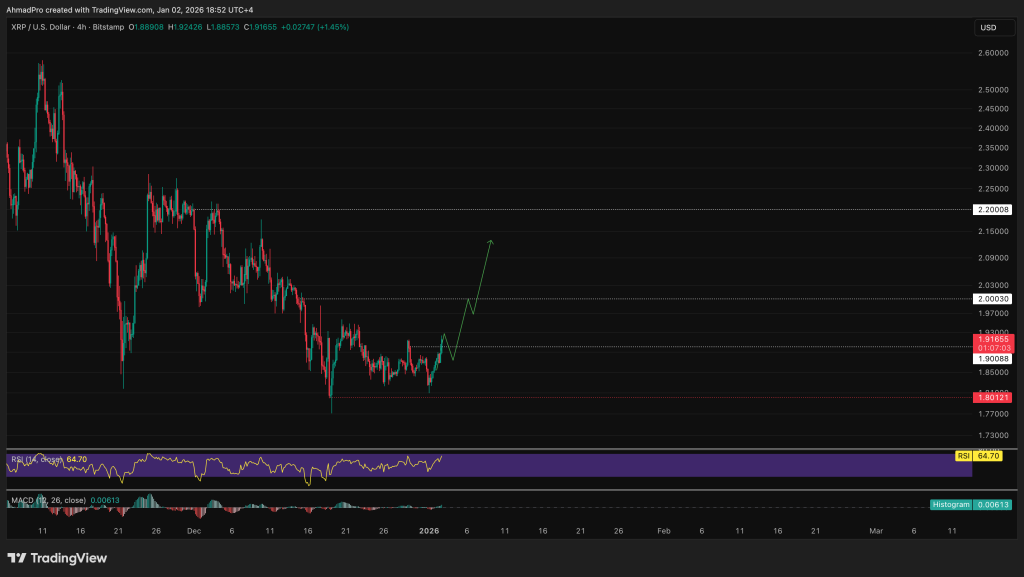Screen dimensions: 1024x577
Task: Select the red 1.91655 current price label
Action: 994,339
